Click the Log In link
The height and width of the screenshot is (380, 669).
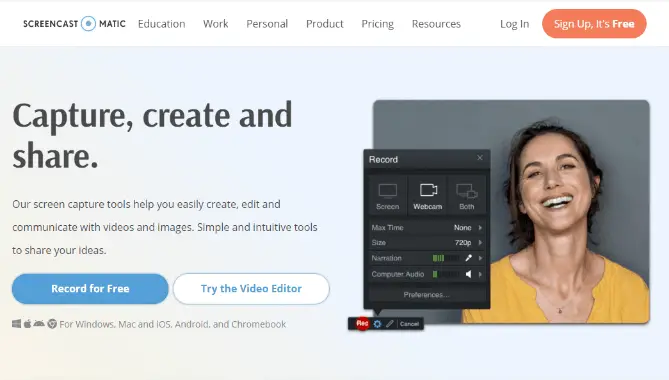pyautogui.click(x=515, y=24)
